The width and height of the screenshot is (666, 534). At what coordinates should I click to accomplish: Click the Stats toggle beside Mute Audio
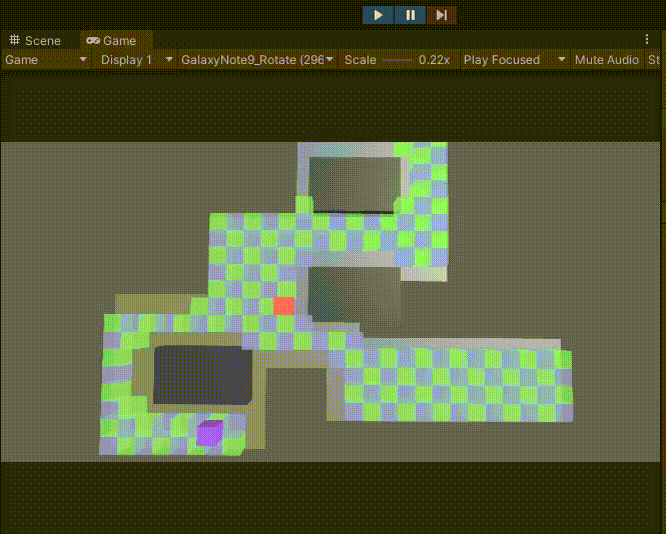coord(655,60)
